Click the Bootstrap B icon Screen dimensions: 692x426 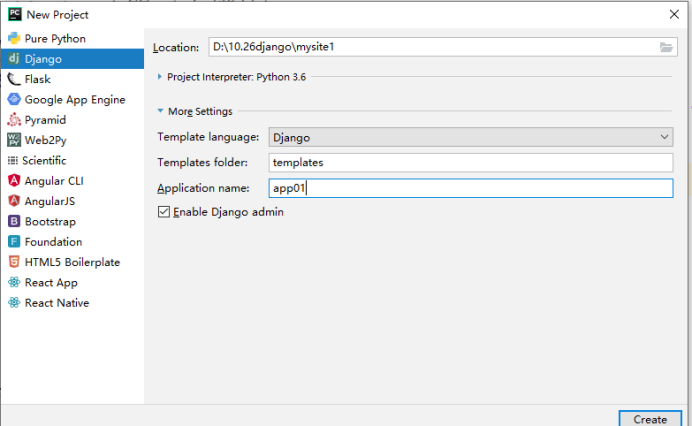coord(14,221)
